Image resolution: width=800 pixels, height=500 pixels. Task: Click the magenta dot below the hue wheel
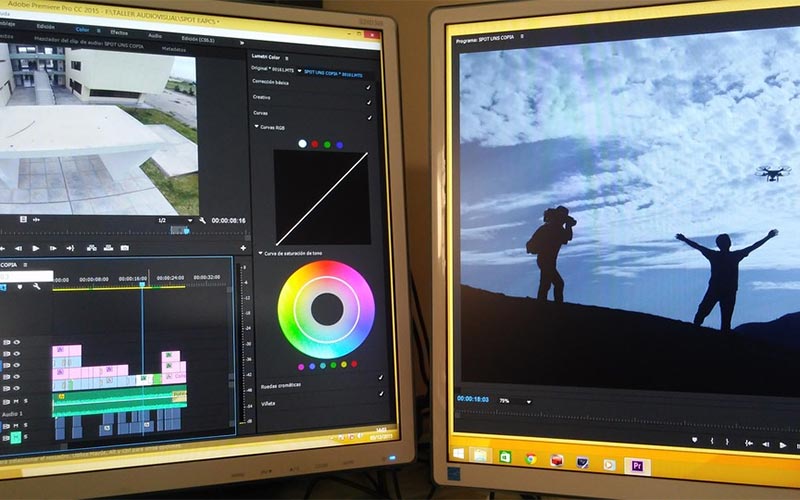pos(301,366)
